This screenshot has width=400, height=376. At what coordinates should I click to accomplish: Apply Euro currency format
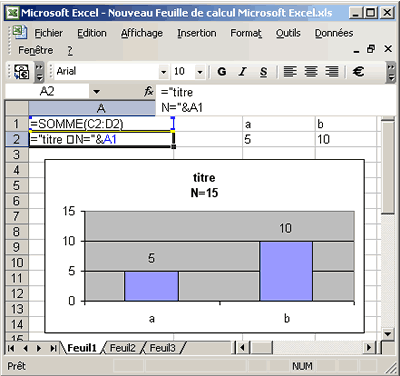click(x=358, y=71)
